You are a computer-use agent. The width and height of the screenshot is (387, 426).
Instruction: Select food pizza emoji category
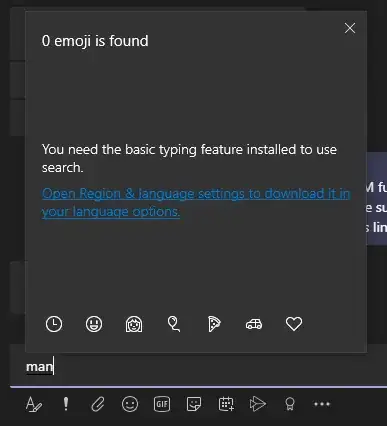(x=214, y=324)
